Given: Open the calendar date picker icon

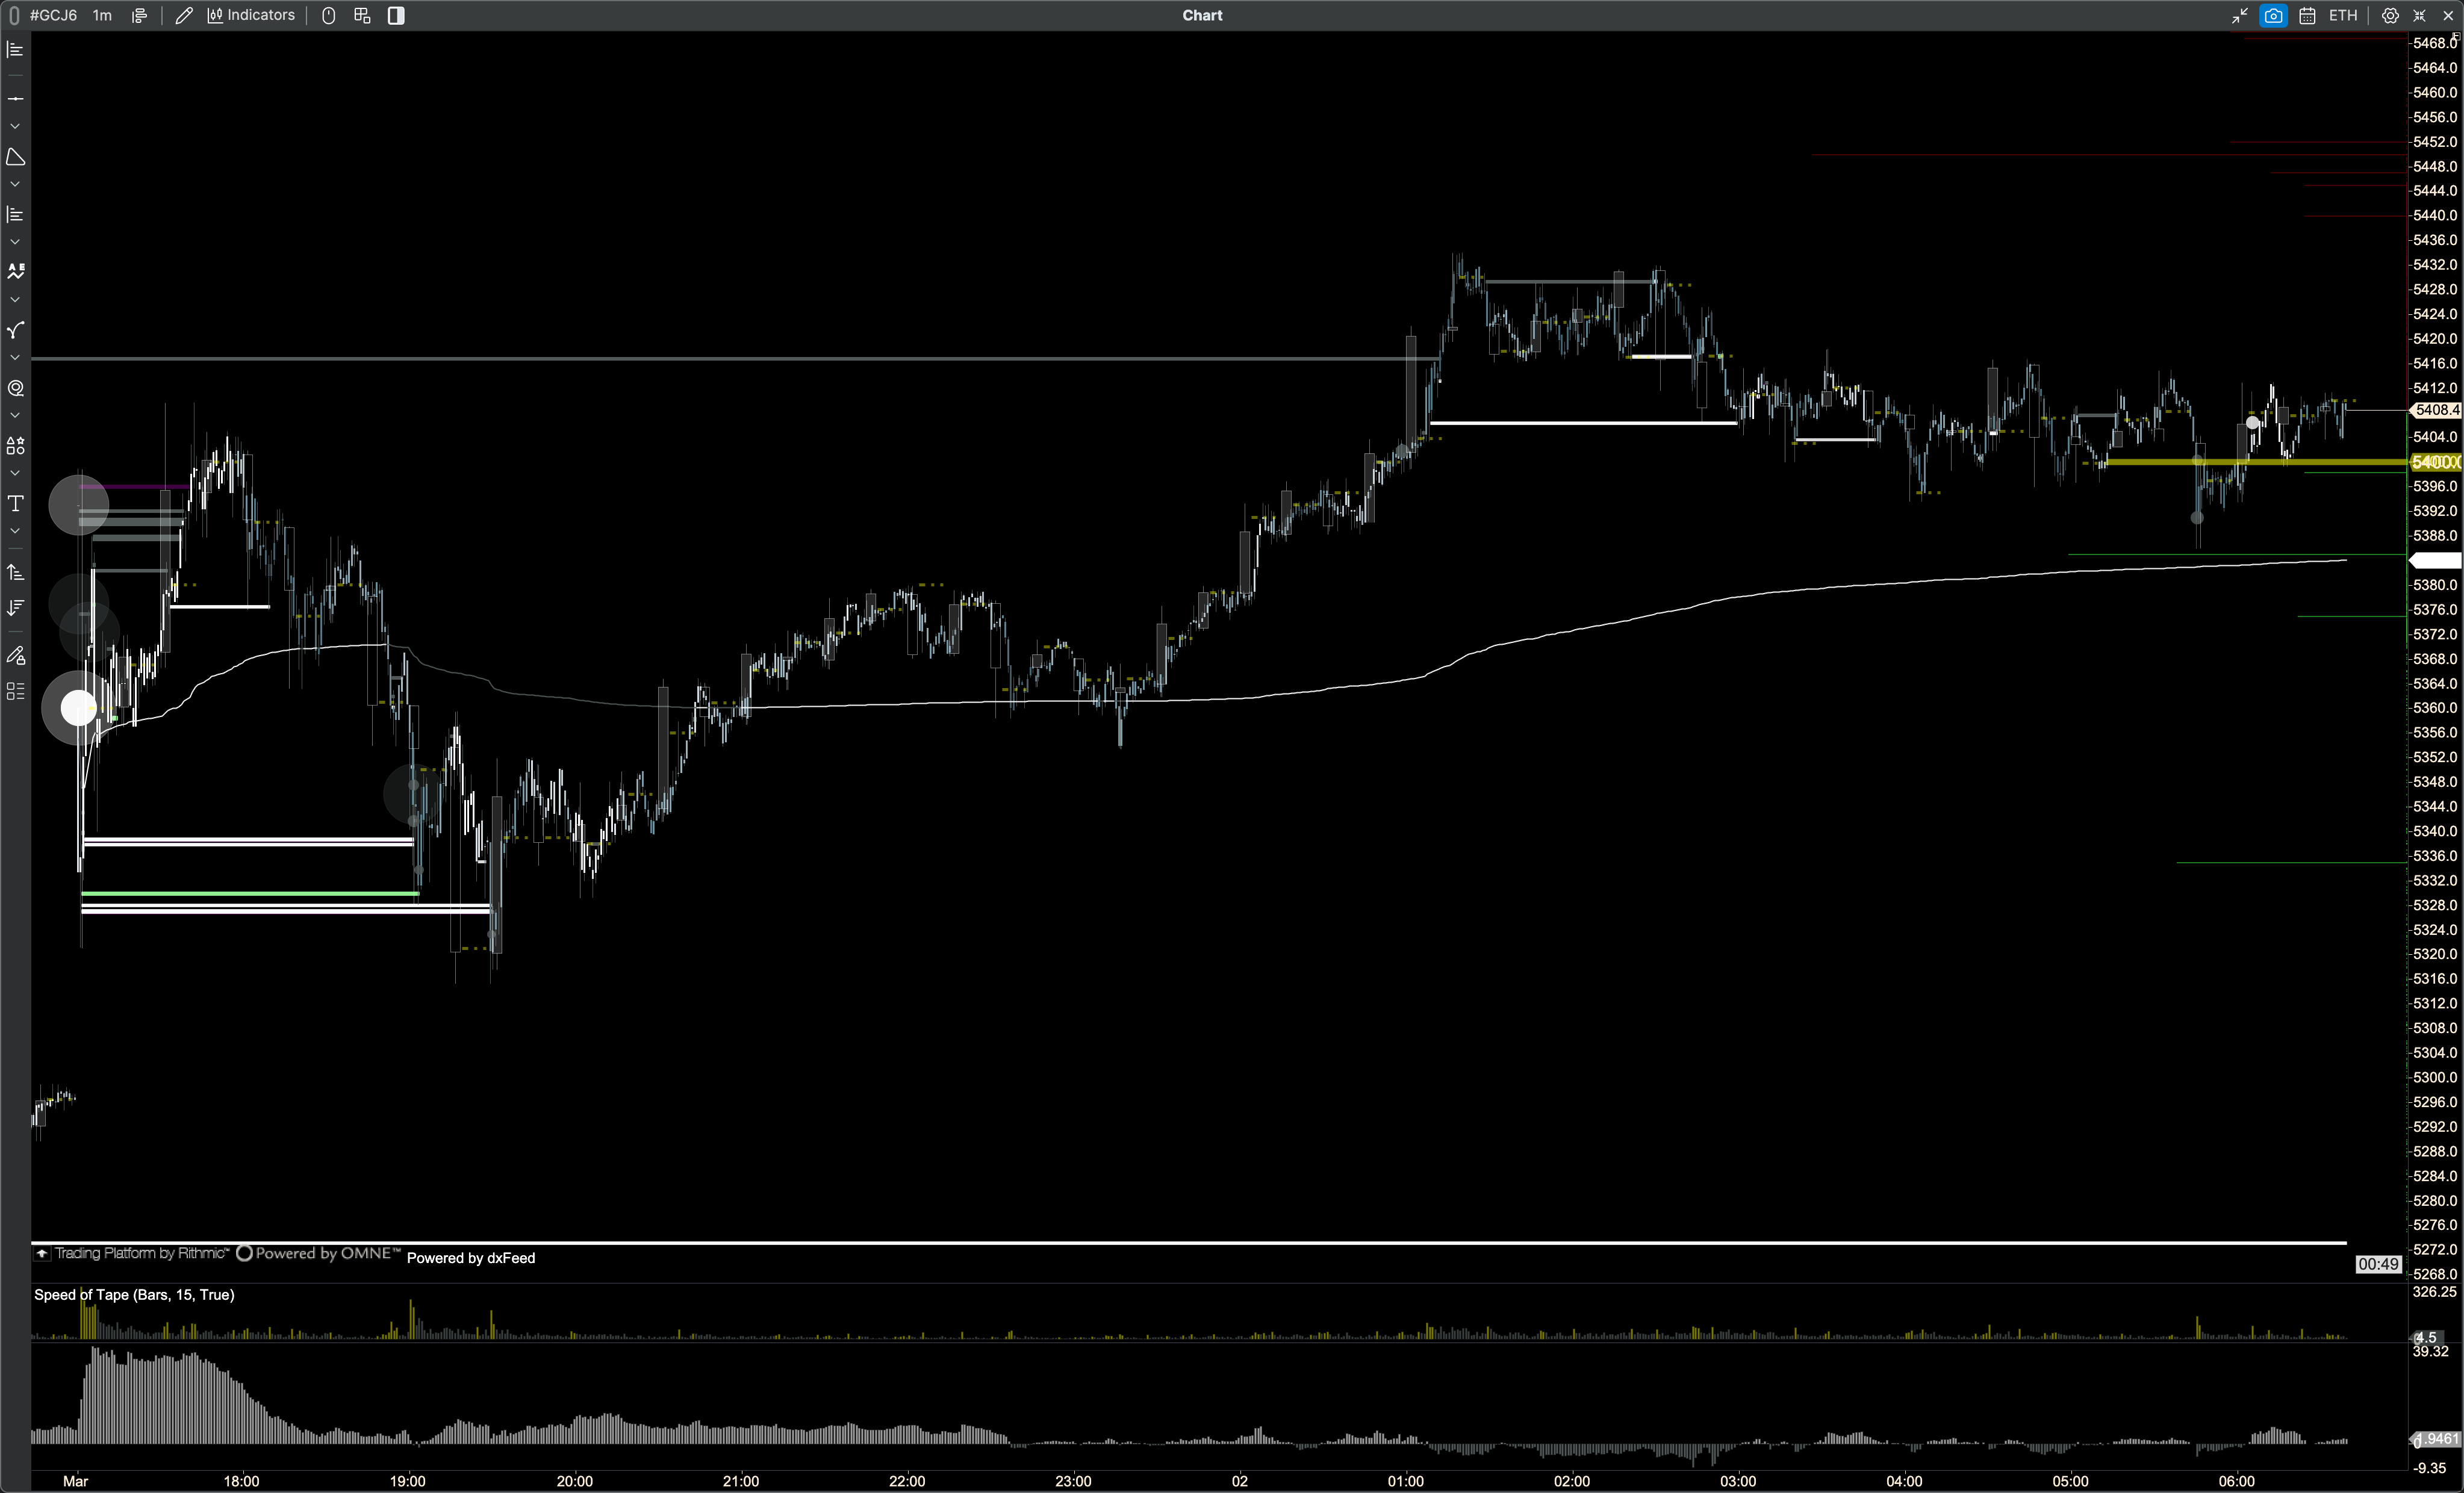Looking at the screenshot, I should 2307,15.
